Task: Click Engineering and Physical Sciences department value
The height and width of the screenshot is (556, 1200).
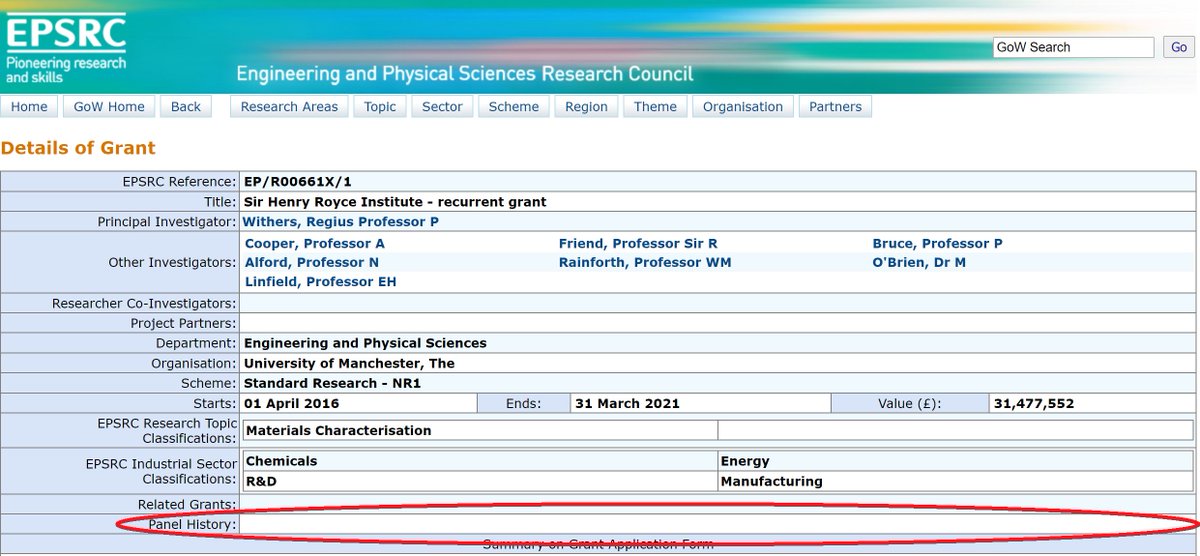Action: (x=365, y=343)
